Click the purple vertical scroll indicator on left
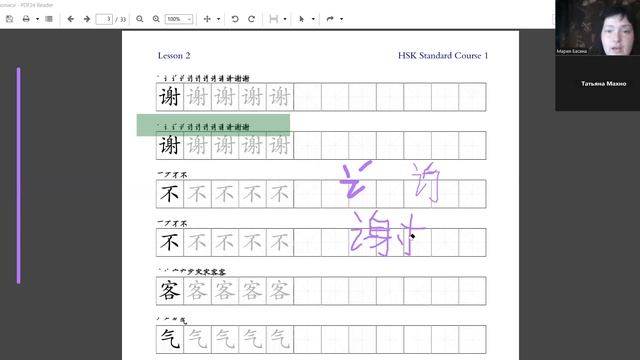Viewport: 640px width, 360px height. (x=18, y=176)
